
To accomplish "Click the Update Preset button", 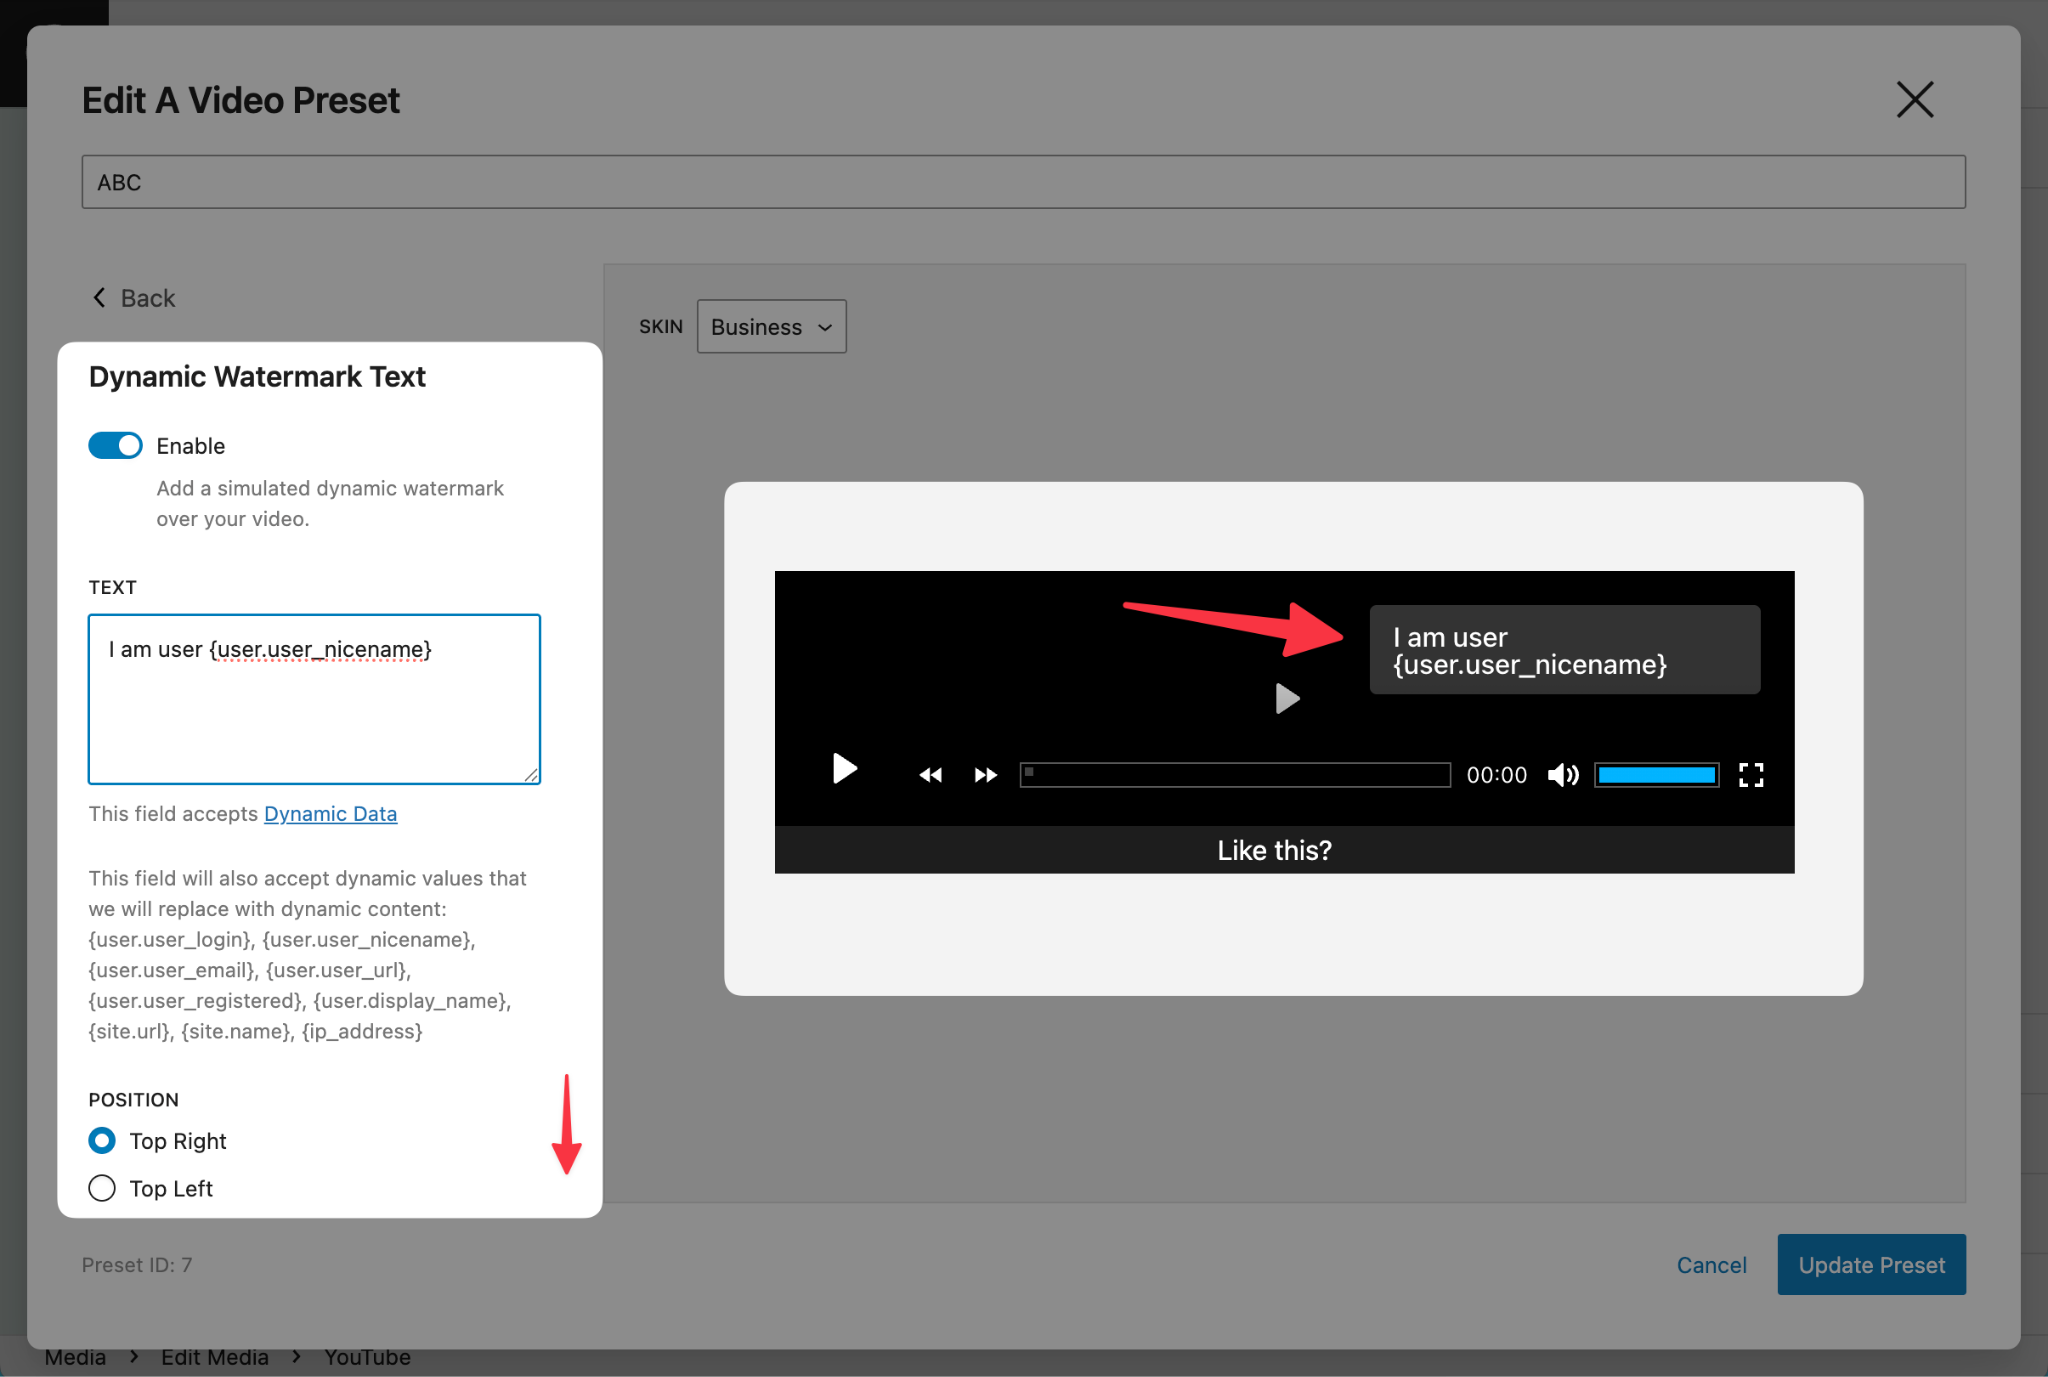I will tap(1870, 1264).
